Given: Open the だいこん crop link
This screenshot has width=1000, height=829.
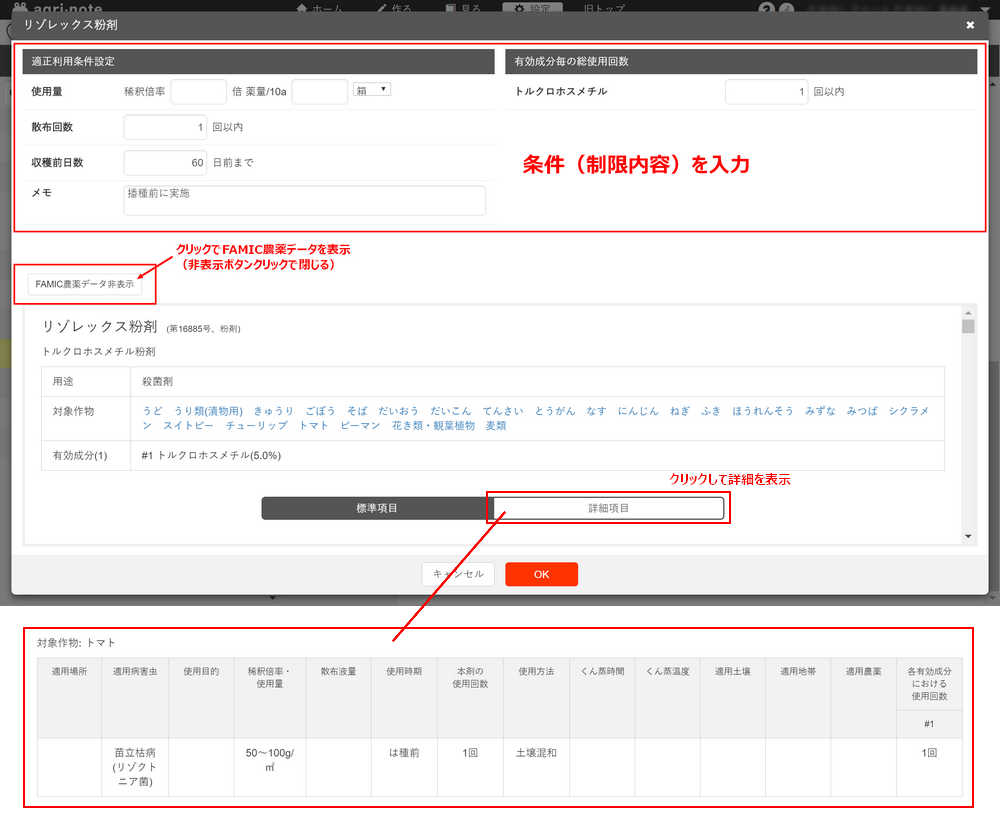Looking at the screenshot, I should coord(450,411).
